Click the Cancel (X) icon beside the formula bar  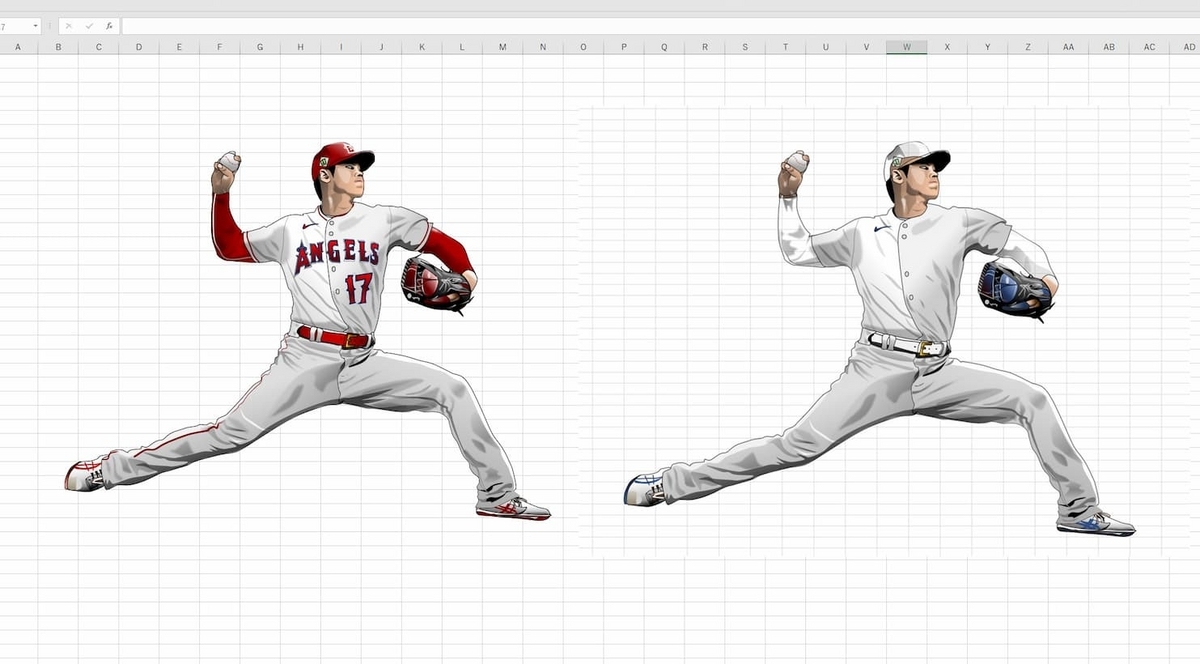click(69, 26)
